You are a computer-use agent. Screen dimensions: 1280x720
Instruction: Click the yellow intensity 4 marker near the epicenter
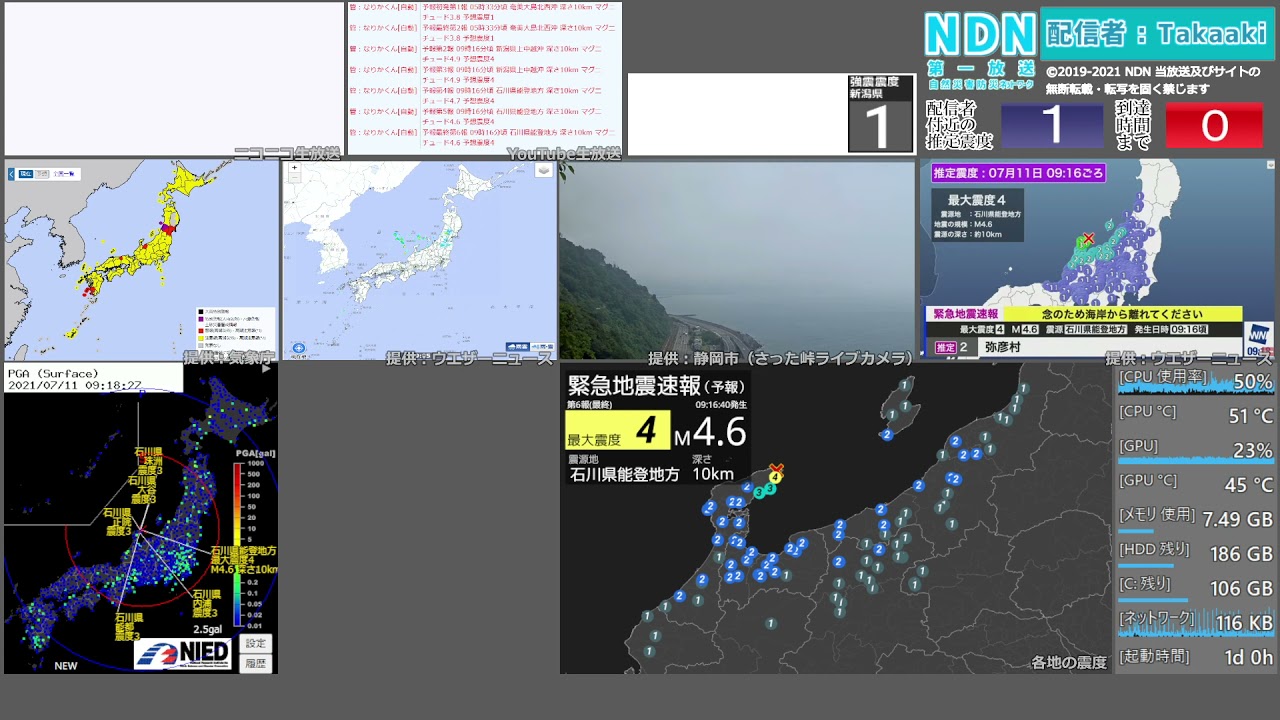pyautogui.click(x=775, y=477)
